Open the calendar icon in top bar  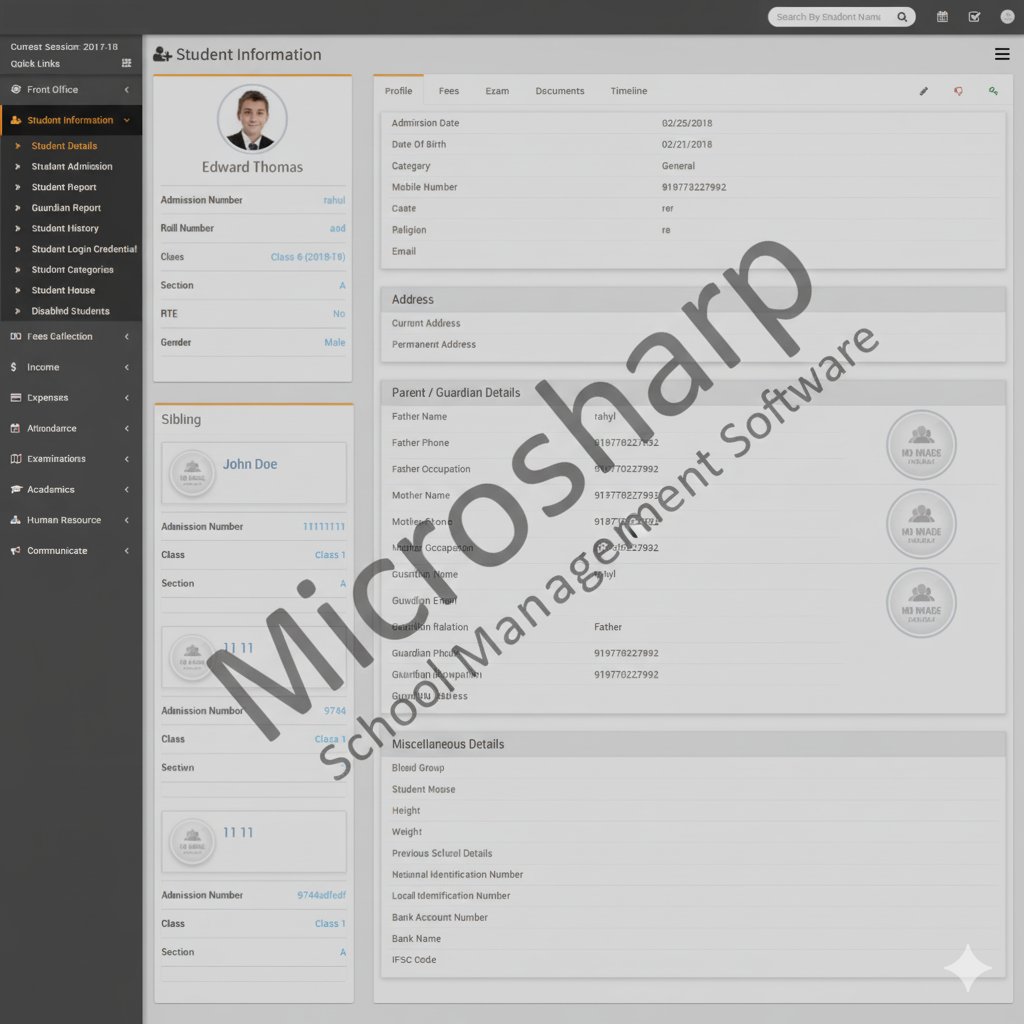tap(942, 17)
